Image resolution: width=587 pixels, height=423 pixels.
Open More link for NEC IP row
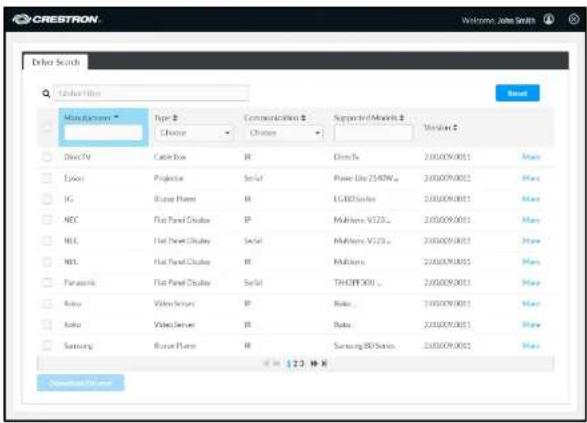[x=531, y=220]
